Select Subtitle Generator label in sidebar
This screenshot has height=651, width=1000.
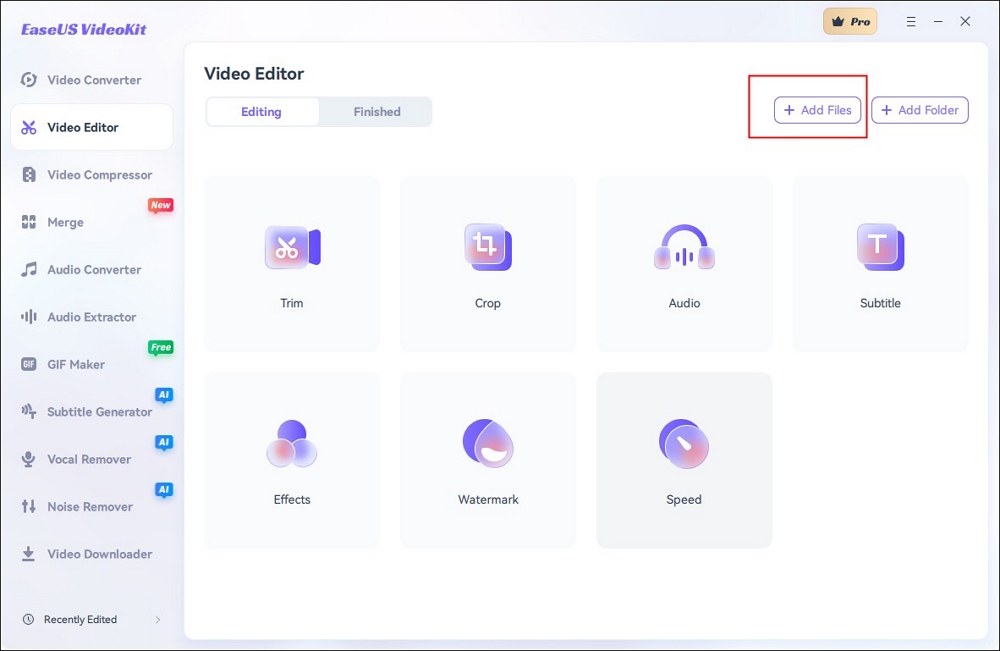(99, 412)
